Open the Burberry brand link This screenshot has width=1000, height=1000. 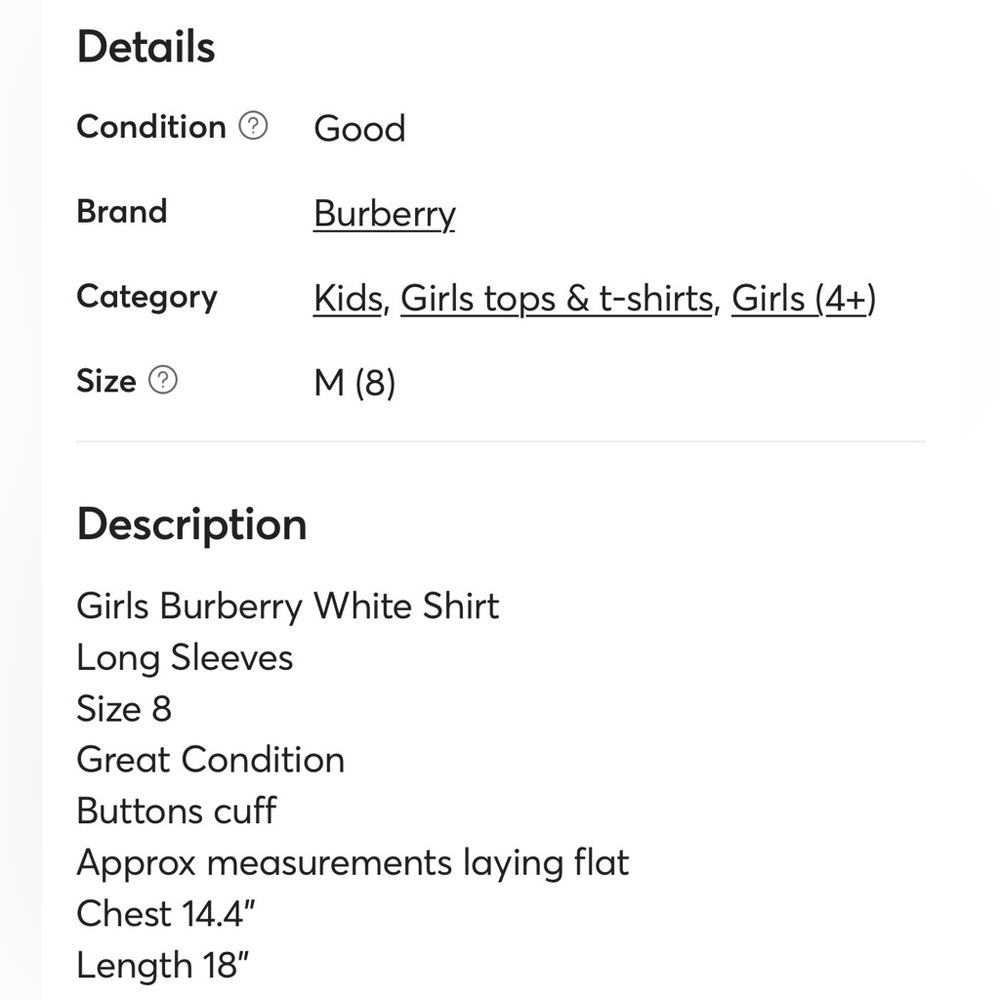click(x=385, y=214)
